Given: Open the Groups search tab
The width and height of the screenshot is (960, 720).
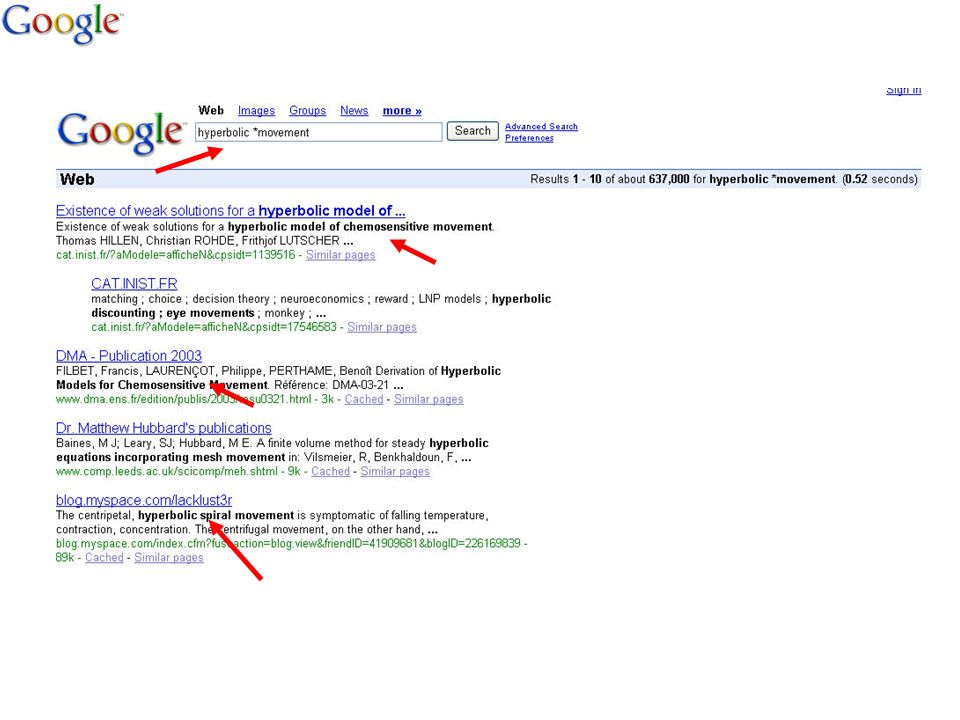Looking at the screenshot, I should [307, 111].
